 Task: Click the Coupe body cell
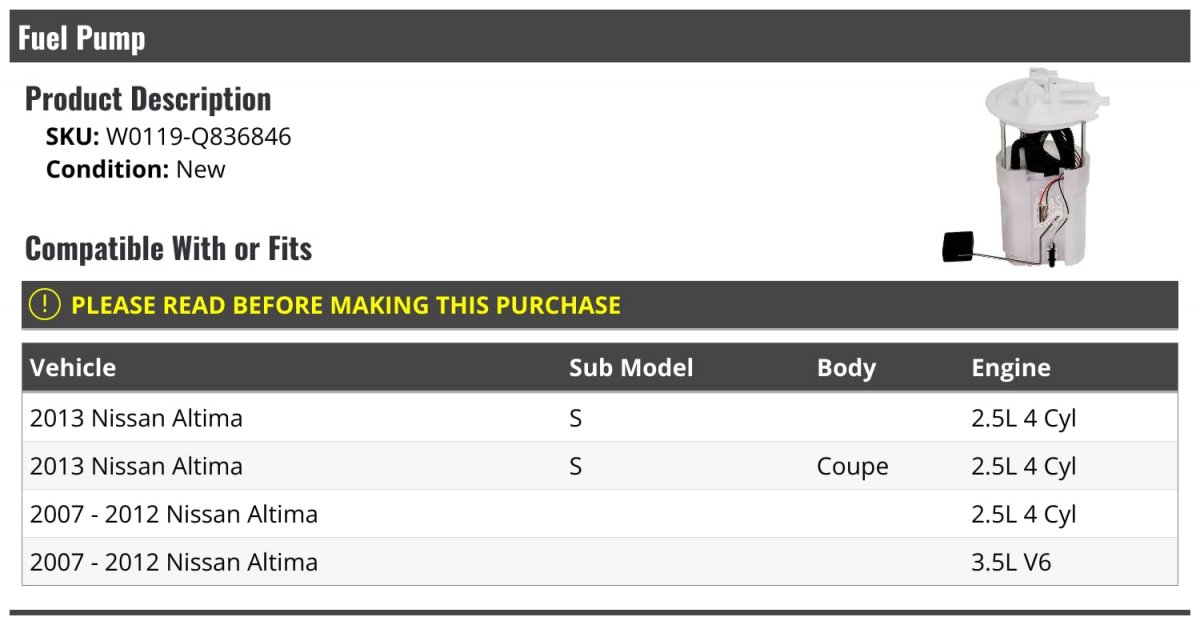[x=852, y=467]
